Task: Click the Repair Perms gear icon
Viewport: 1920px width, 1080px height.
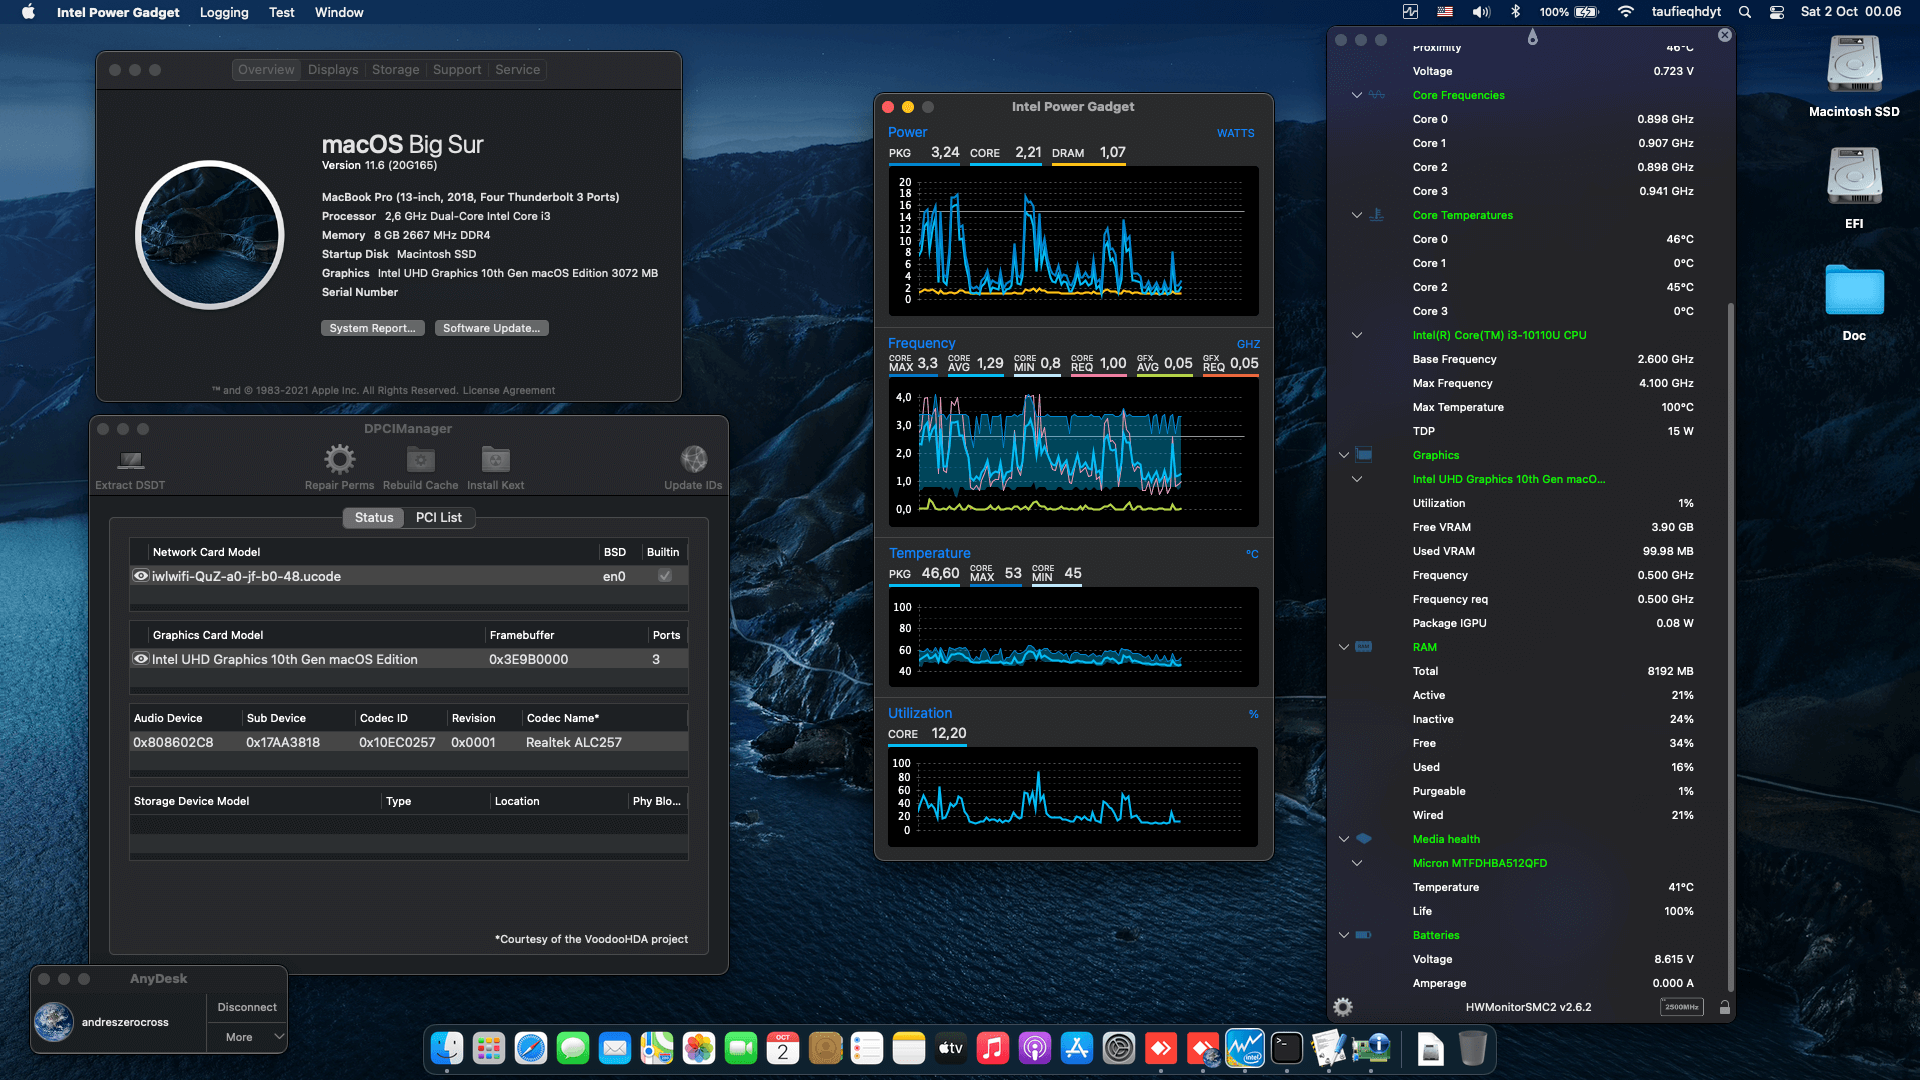Action: tap(339, 459)
